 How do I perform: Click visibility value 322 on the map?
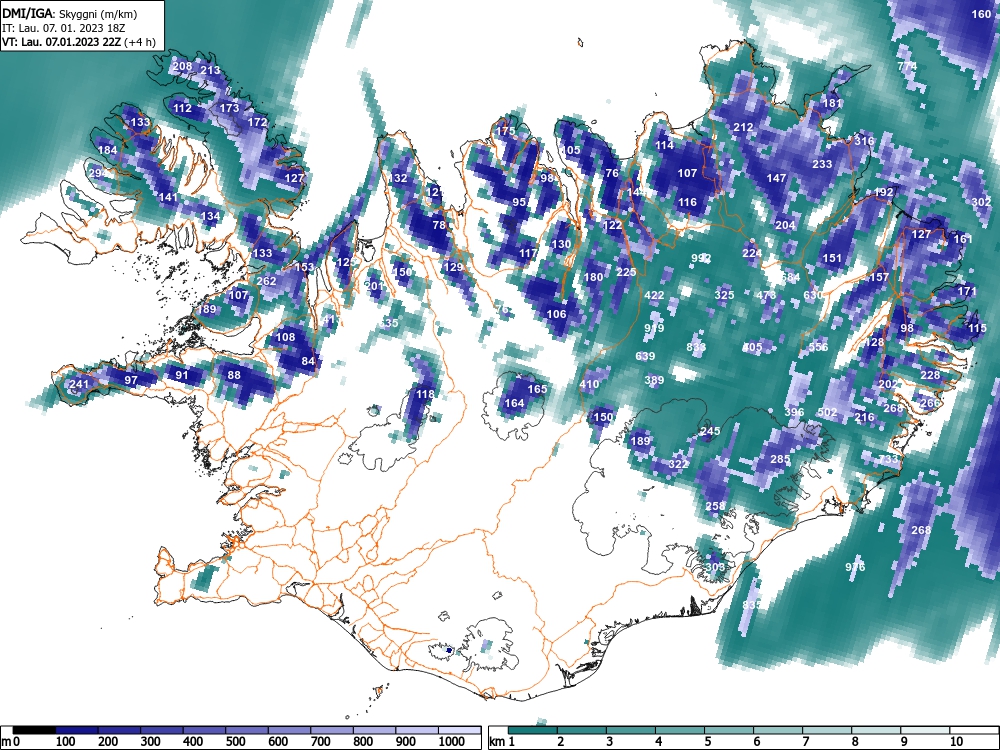tap(678, 464)
